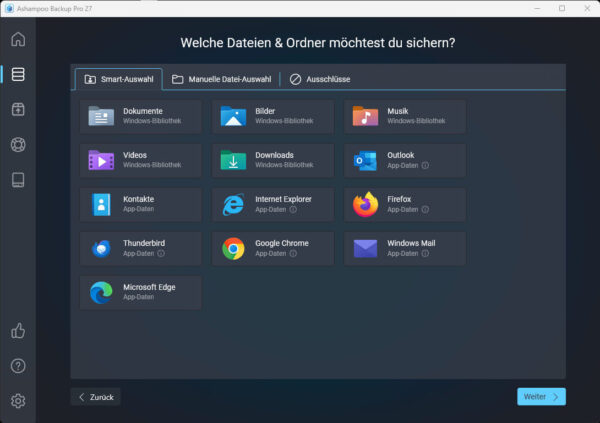
Task: Show info for Thunderbird App-Daten
Action: pyautogui.click(x=161, y=253)
